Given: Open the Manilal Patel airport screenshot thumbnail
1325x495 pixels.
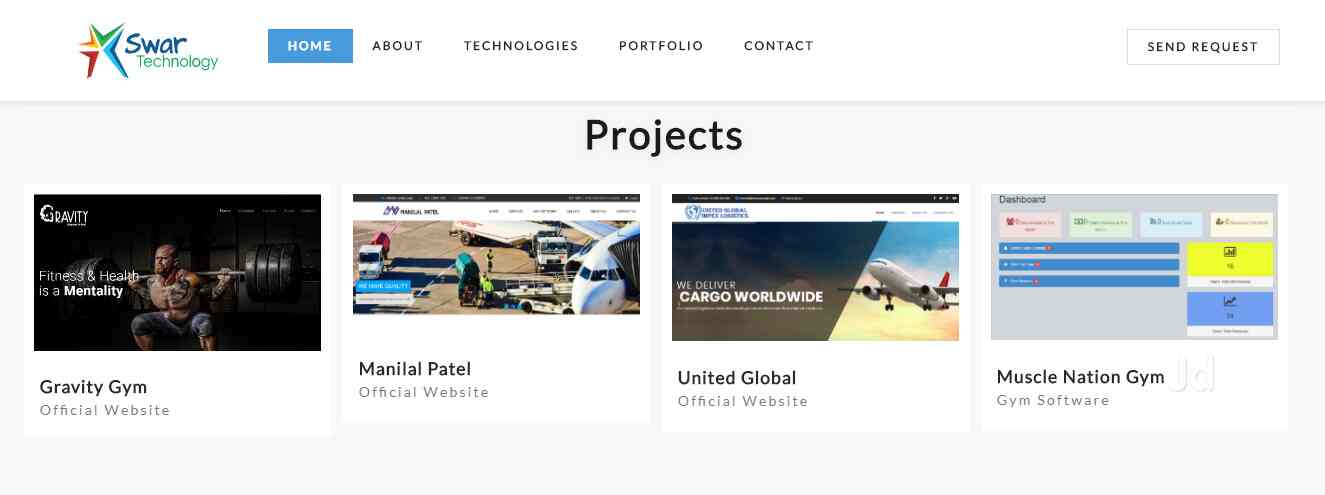Looking at the screenshot, I should (496, 254).
